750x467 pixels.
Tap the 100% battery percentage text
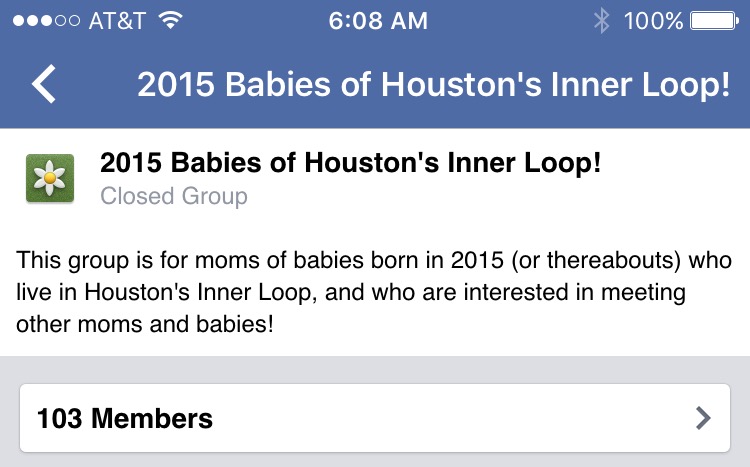coord(653,21)
